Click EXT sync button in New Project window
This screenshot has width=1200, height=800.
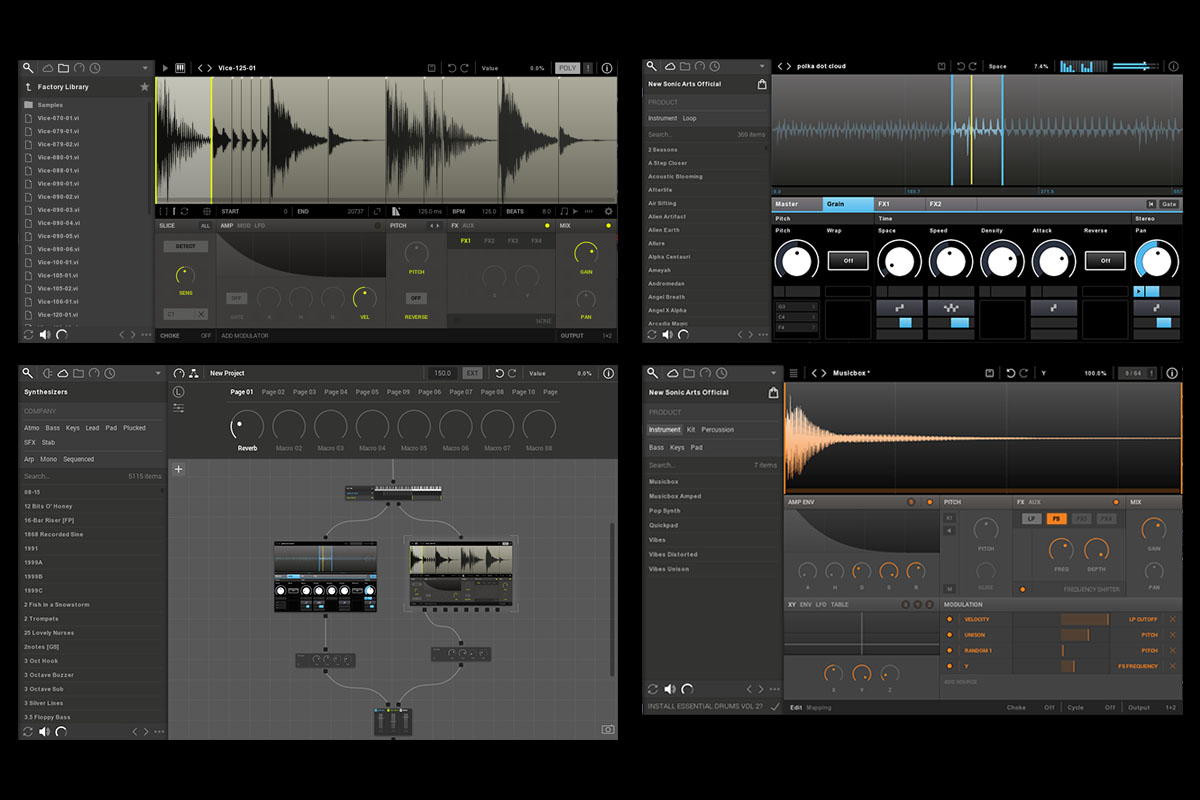coord(471,373)
